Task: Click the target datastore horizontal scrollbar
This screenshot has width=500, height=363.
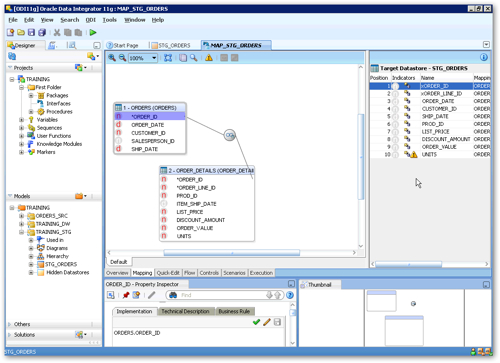Action: (409, 264)
